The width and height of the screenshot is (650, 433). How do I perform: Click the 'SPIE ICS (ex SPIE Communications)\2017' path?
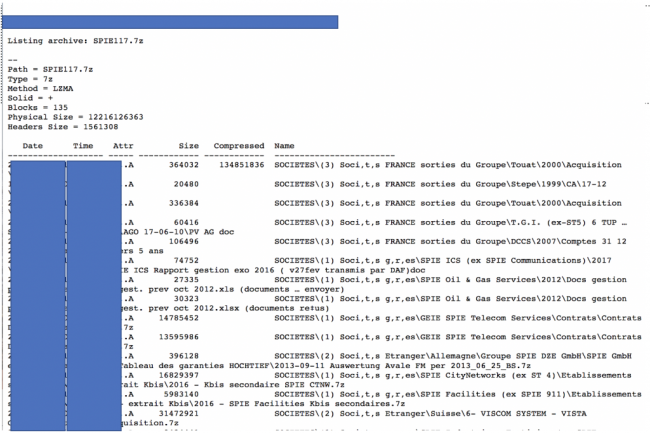click(443, 260)
